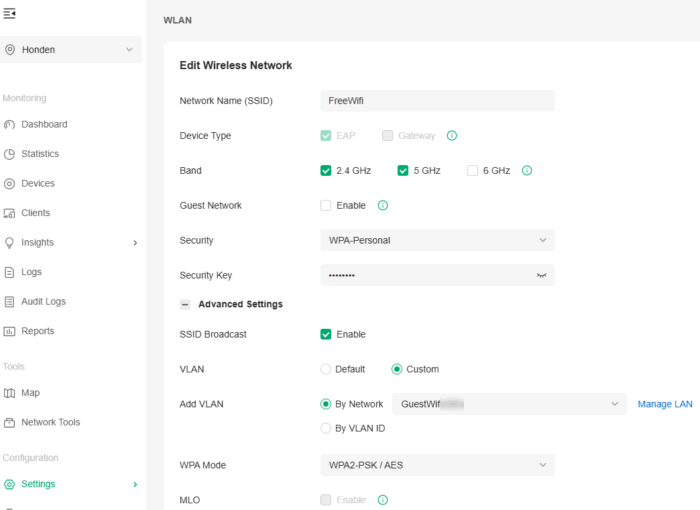Click the info icon next to Guest Network

(383, 206)
